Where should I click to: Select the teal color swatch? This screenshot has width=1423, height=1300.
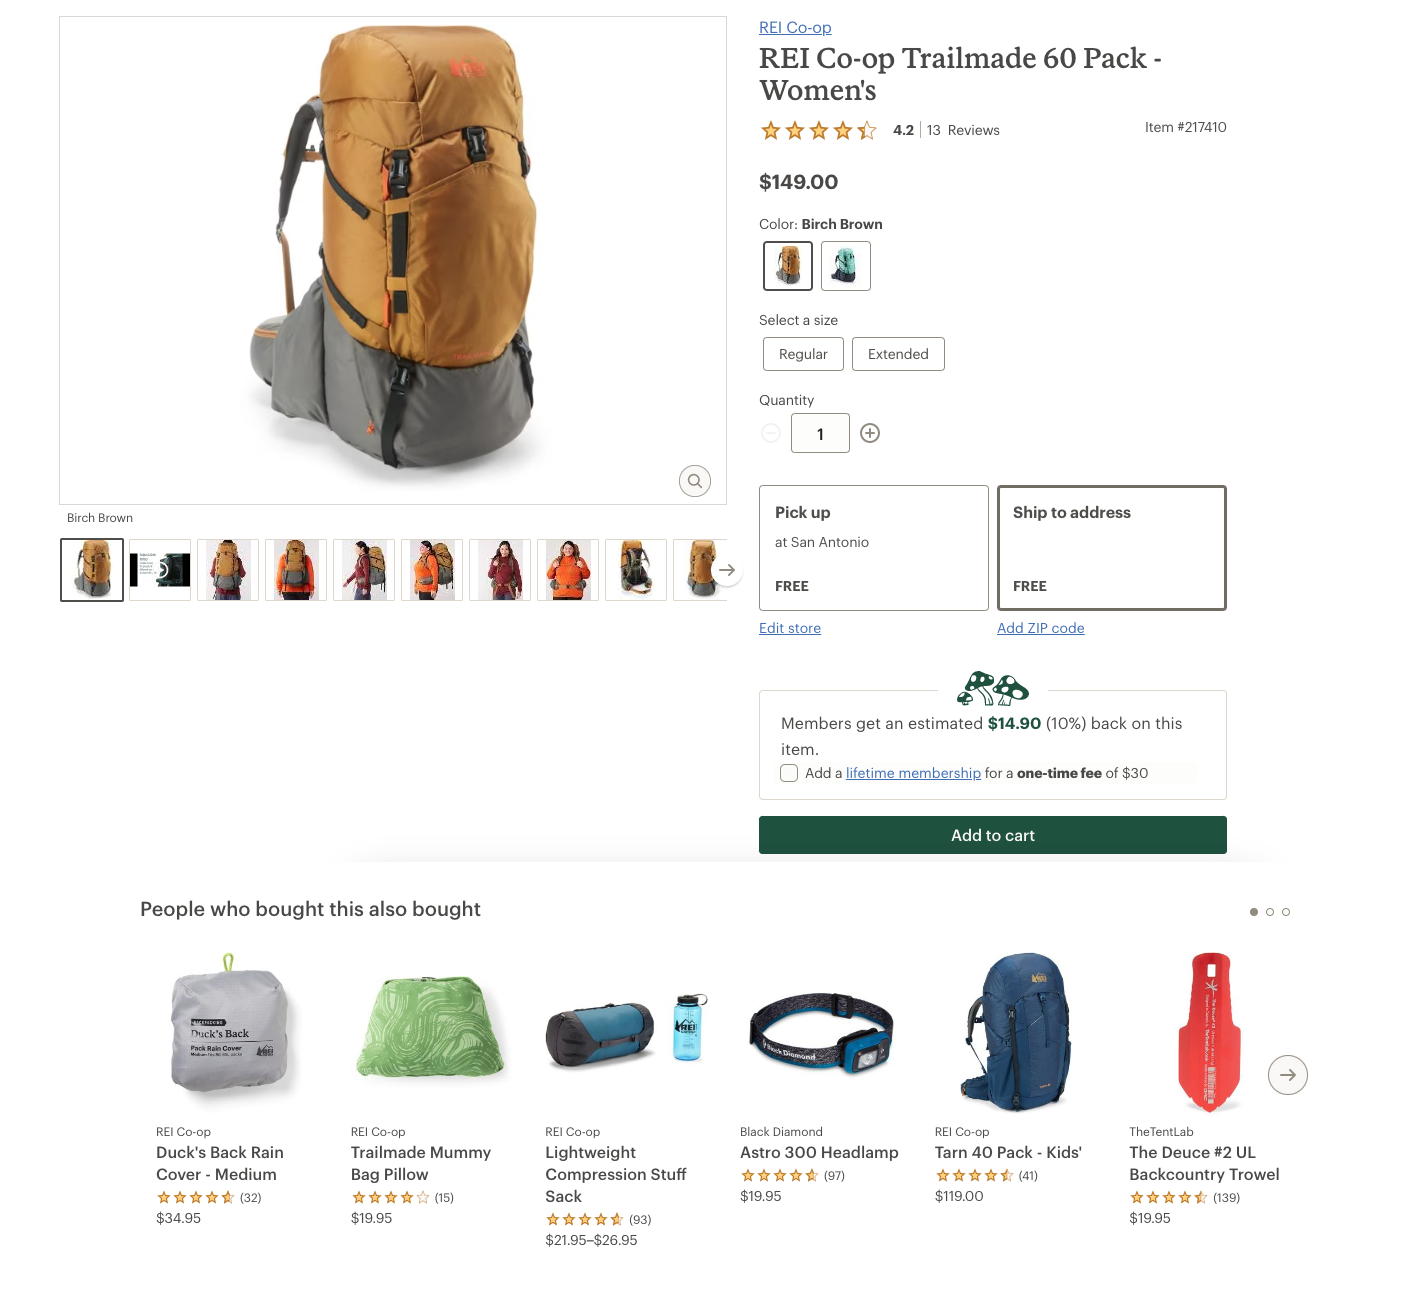point(846,266)
